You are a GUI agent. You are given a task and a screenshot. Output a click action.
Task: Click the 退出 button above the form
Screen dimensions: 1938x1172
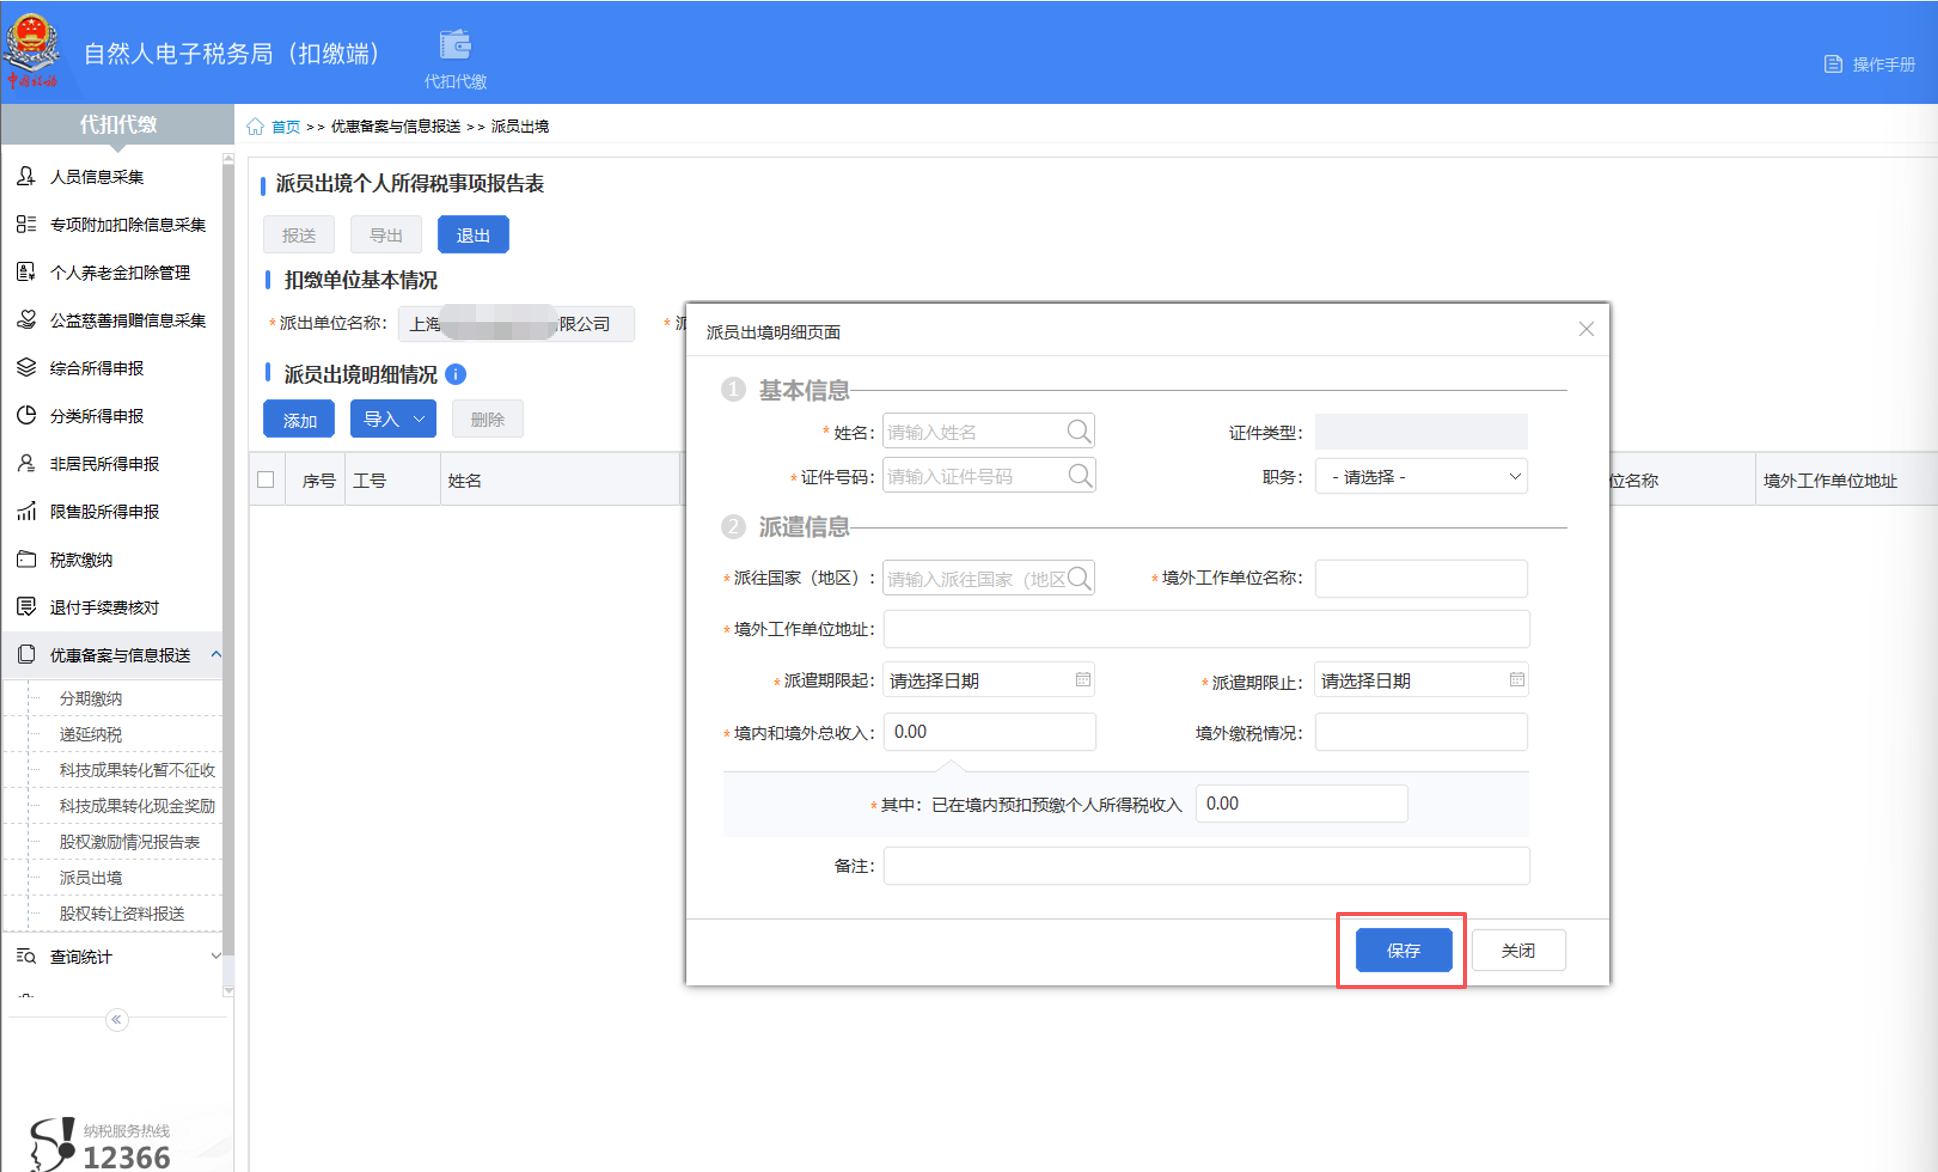click(x=473, y=234)
